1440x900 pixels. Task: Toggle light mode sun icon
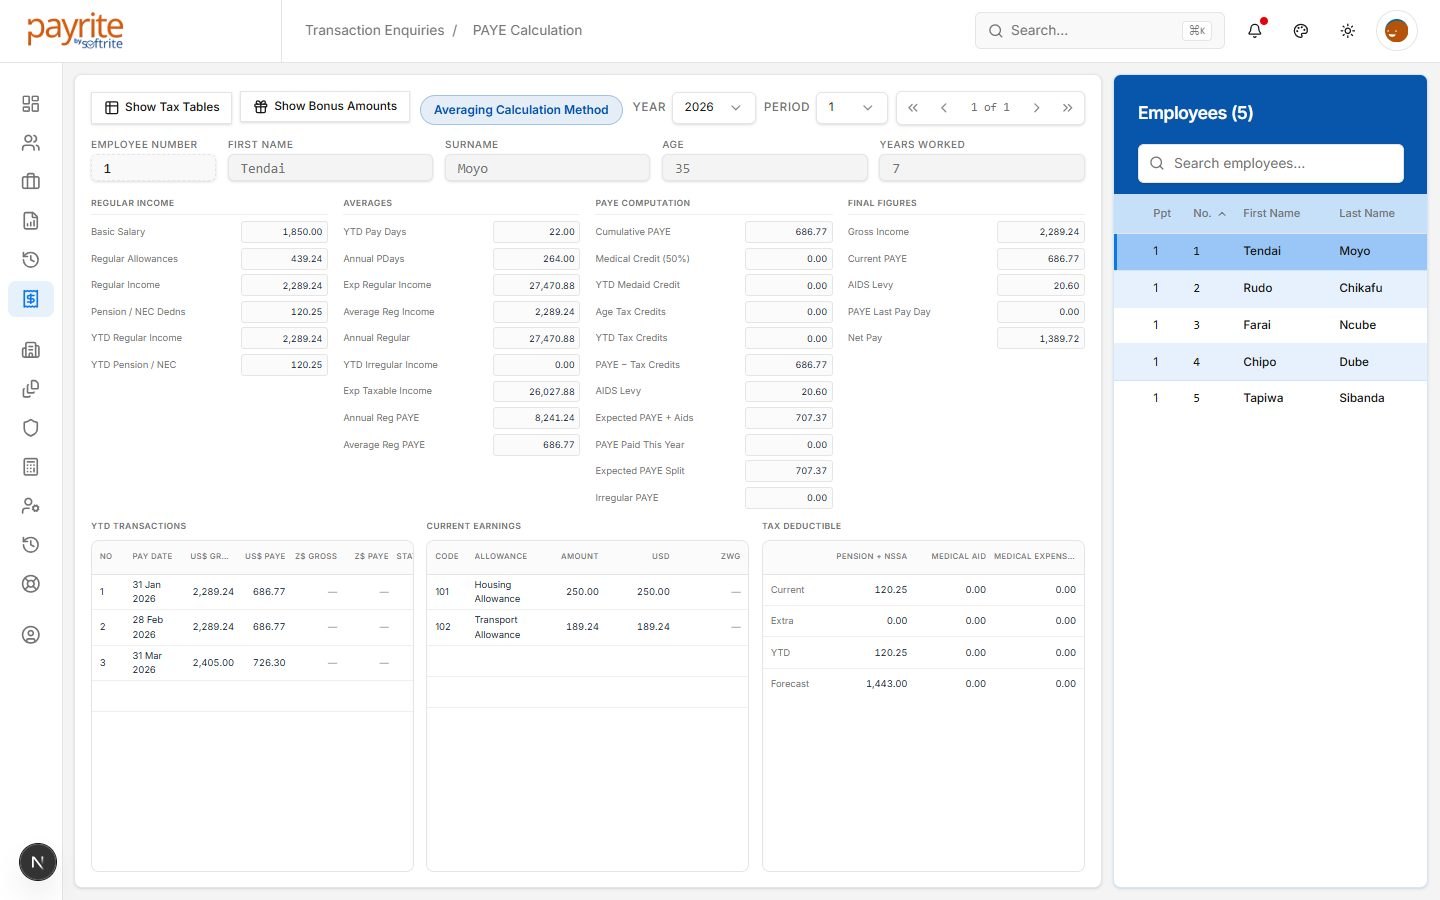[1348, 31]
